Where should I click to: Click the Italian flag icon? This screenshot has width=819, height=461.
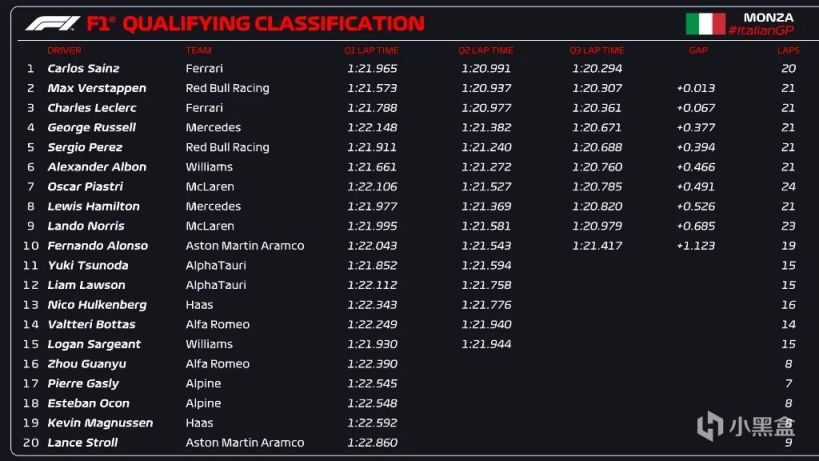(x=705, y=24)
